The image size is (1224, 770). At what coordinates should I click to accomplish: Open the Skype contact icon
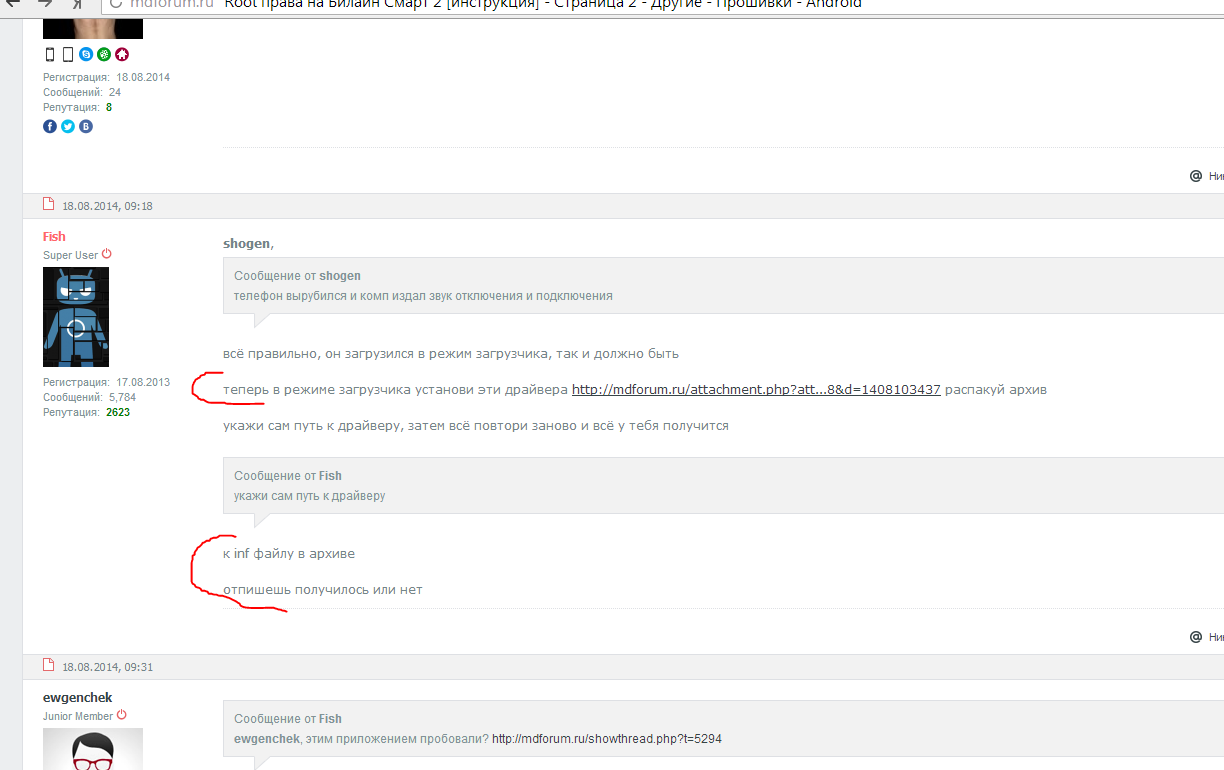(x=86, y=54)
